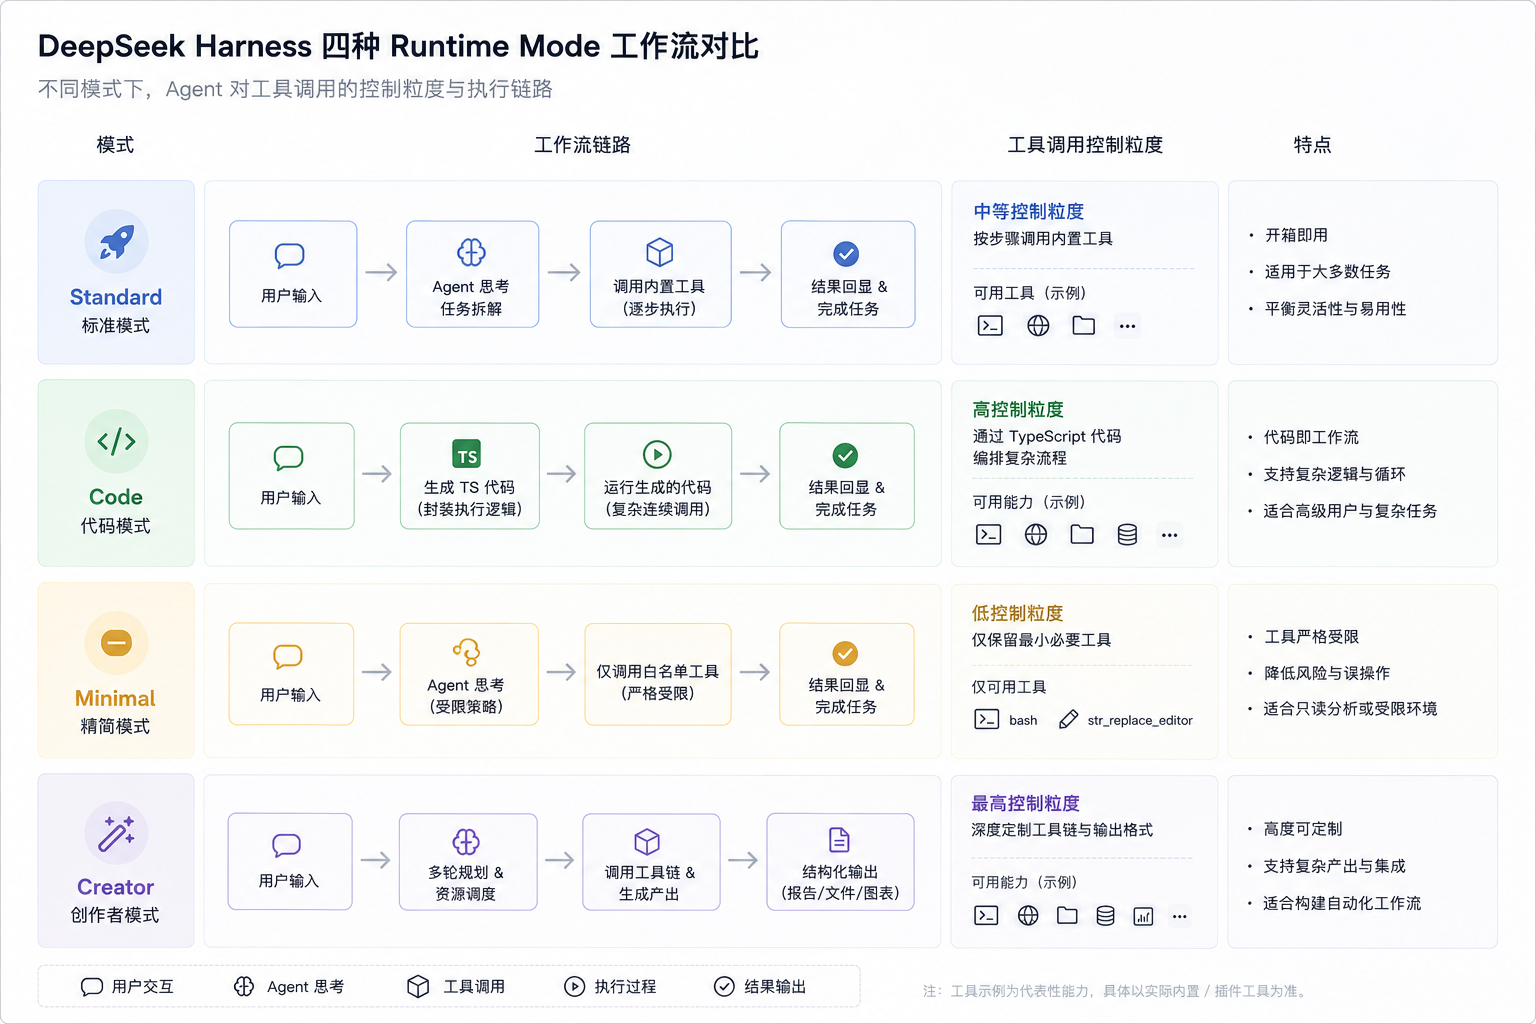Click the orange checkmark in Minimal row result card
The height and width of the screenshot is (1024, 1536).
(x=845, y=653)
